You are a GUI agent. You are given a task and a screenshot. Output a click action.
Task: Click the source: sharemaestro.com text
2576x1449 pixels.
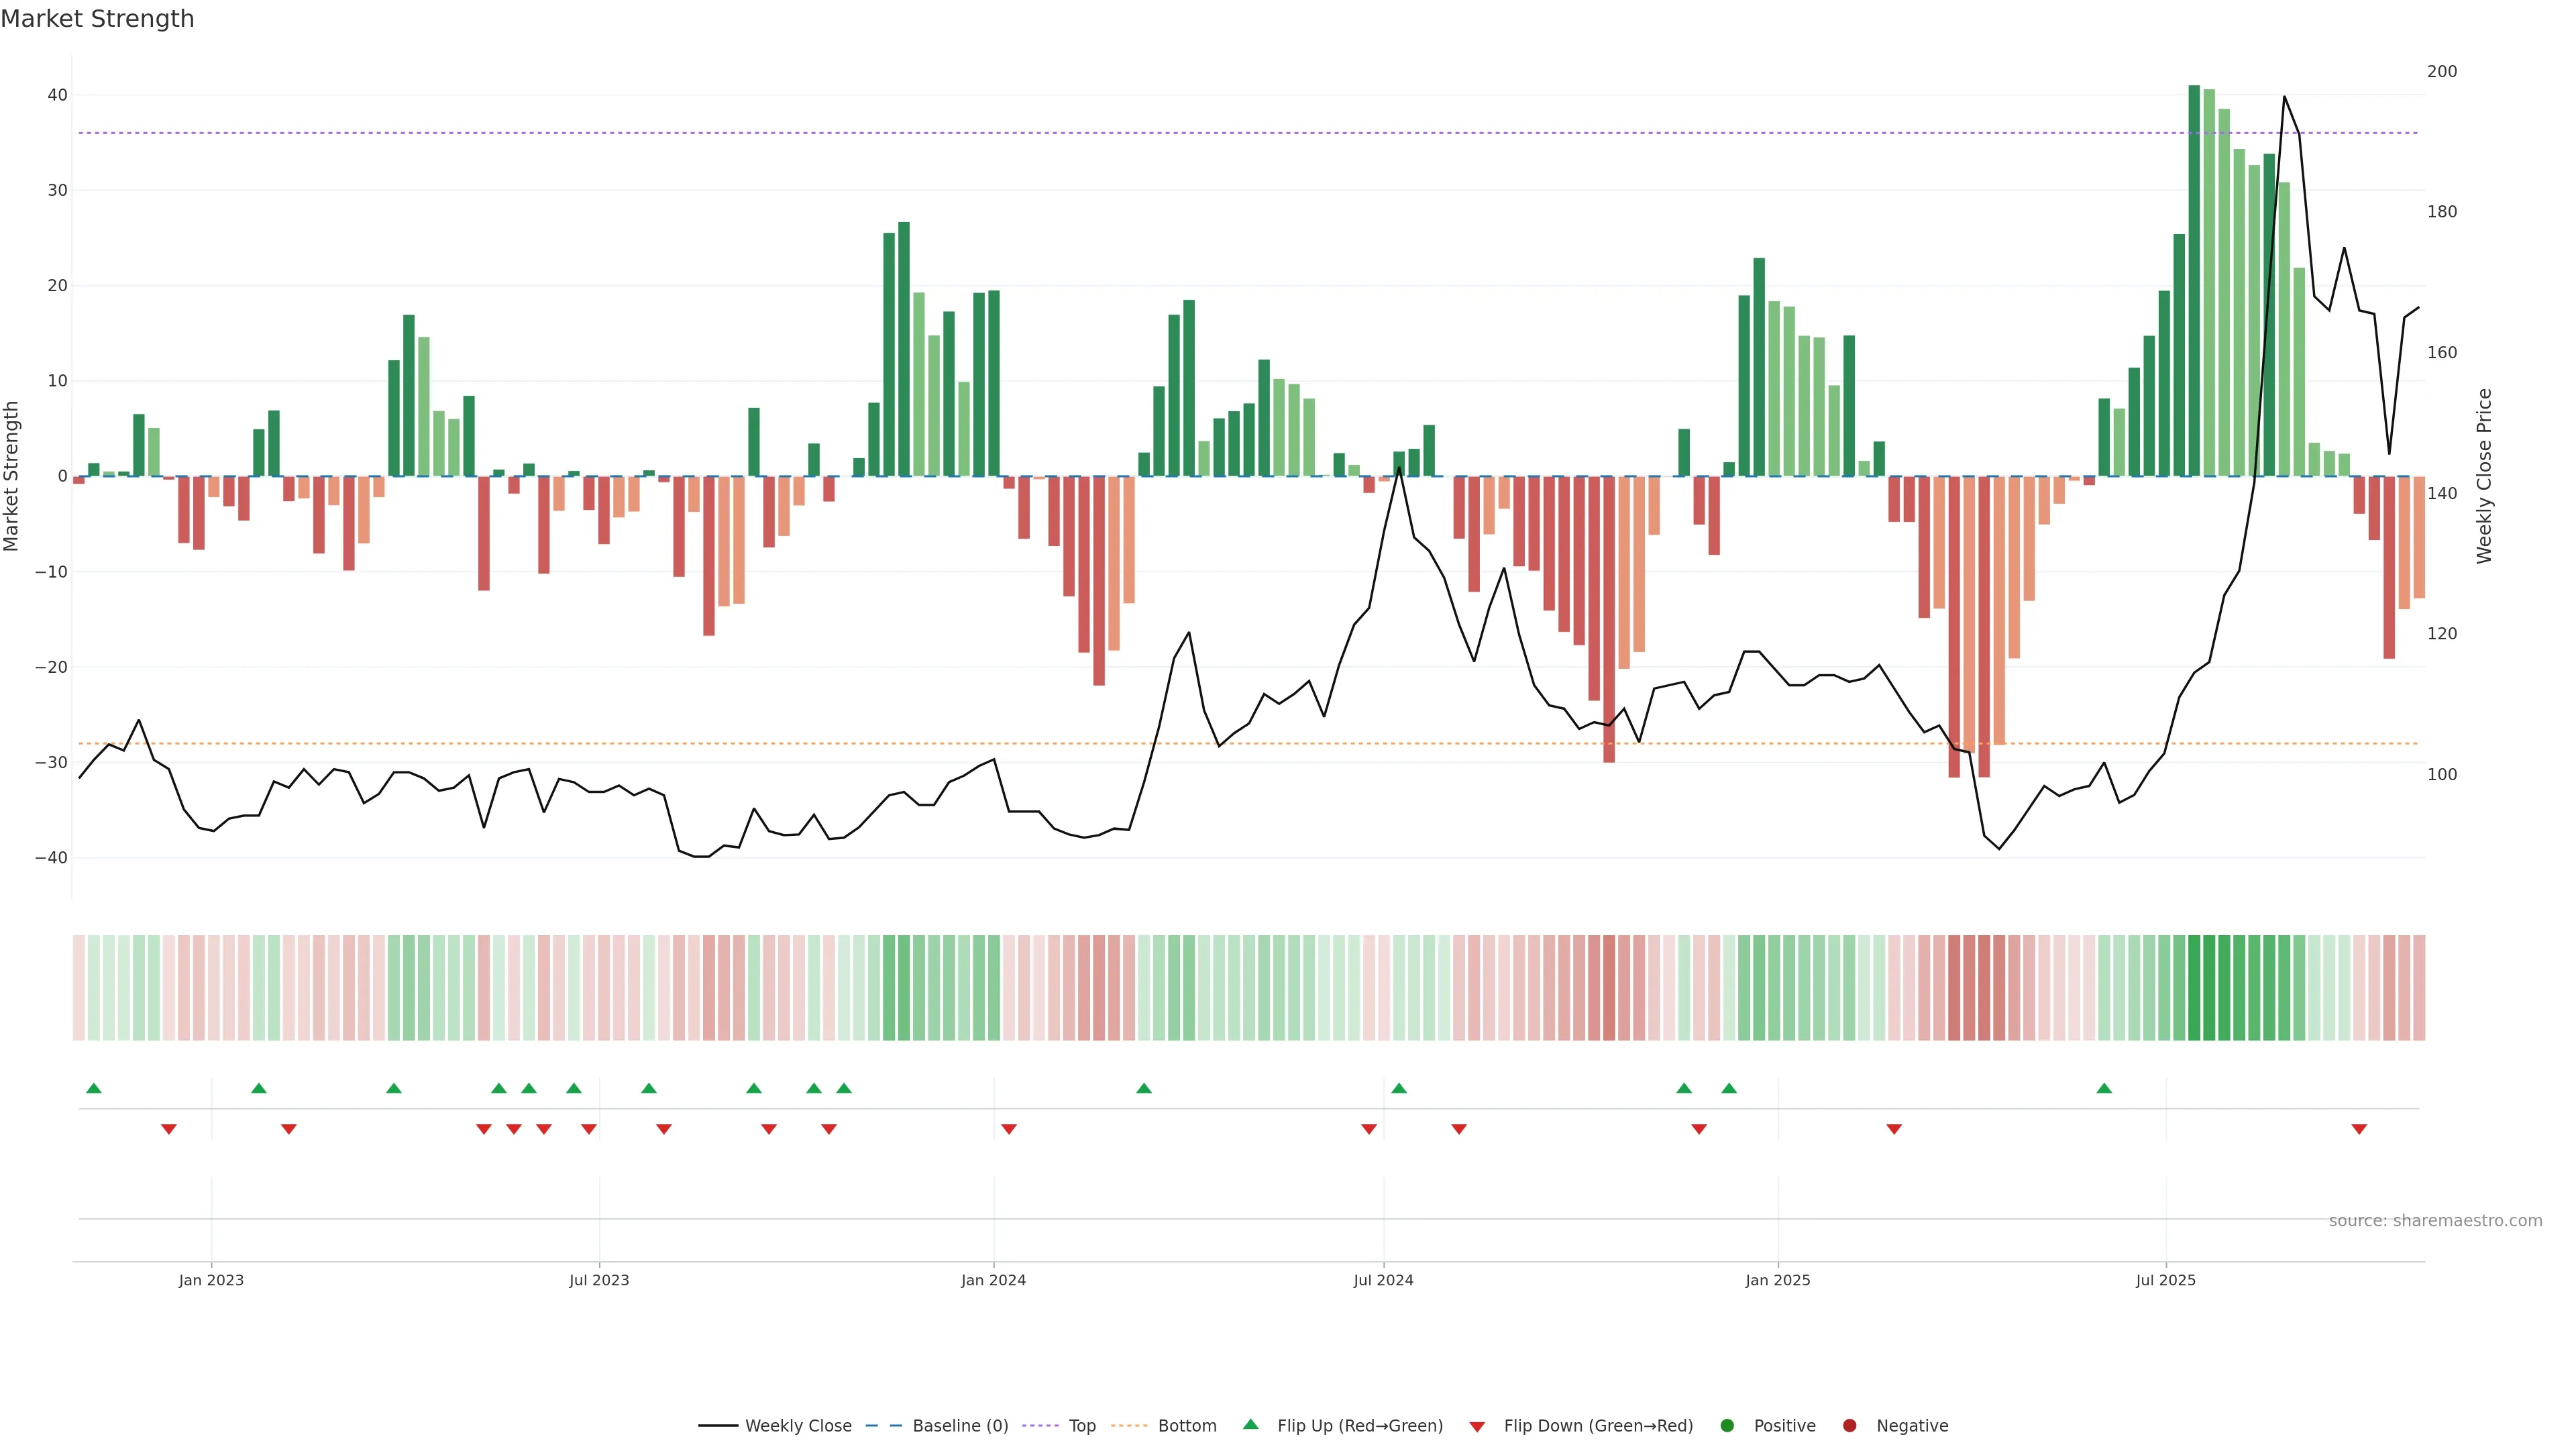pyautogui.click(x=2435, y=1220)
